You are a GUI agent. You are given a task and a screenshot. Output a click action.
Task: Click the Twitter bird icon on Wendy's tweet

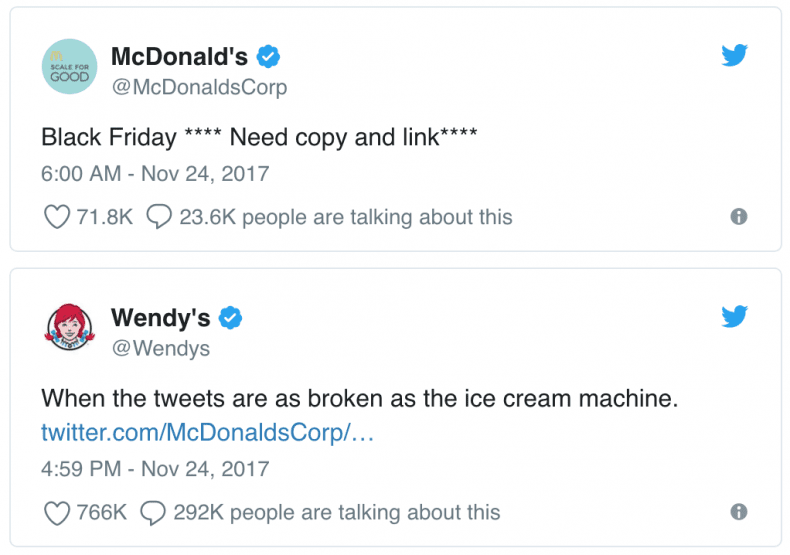[x=735, y=317]
